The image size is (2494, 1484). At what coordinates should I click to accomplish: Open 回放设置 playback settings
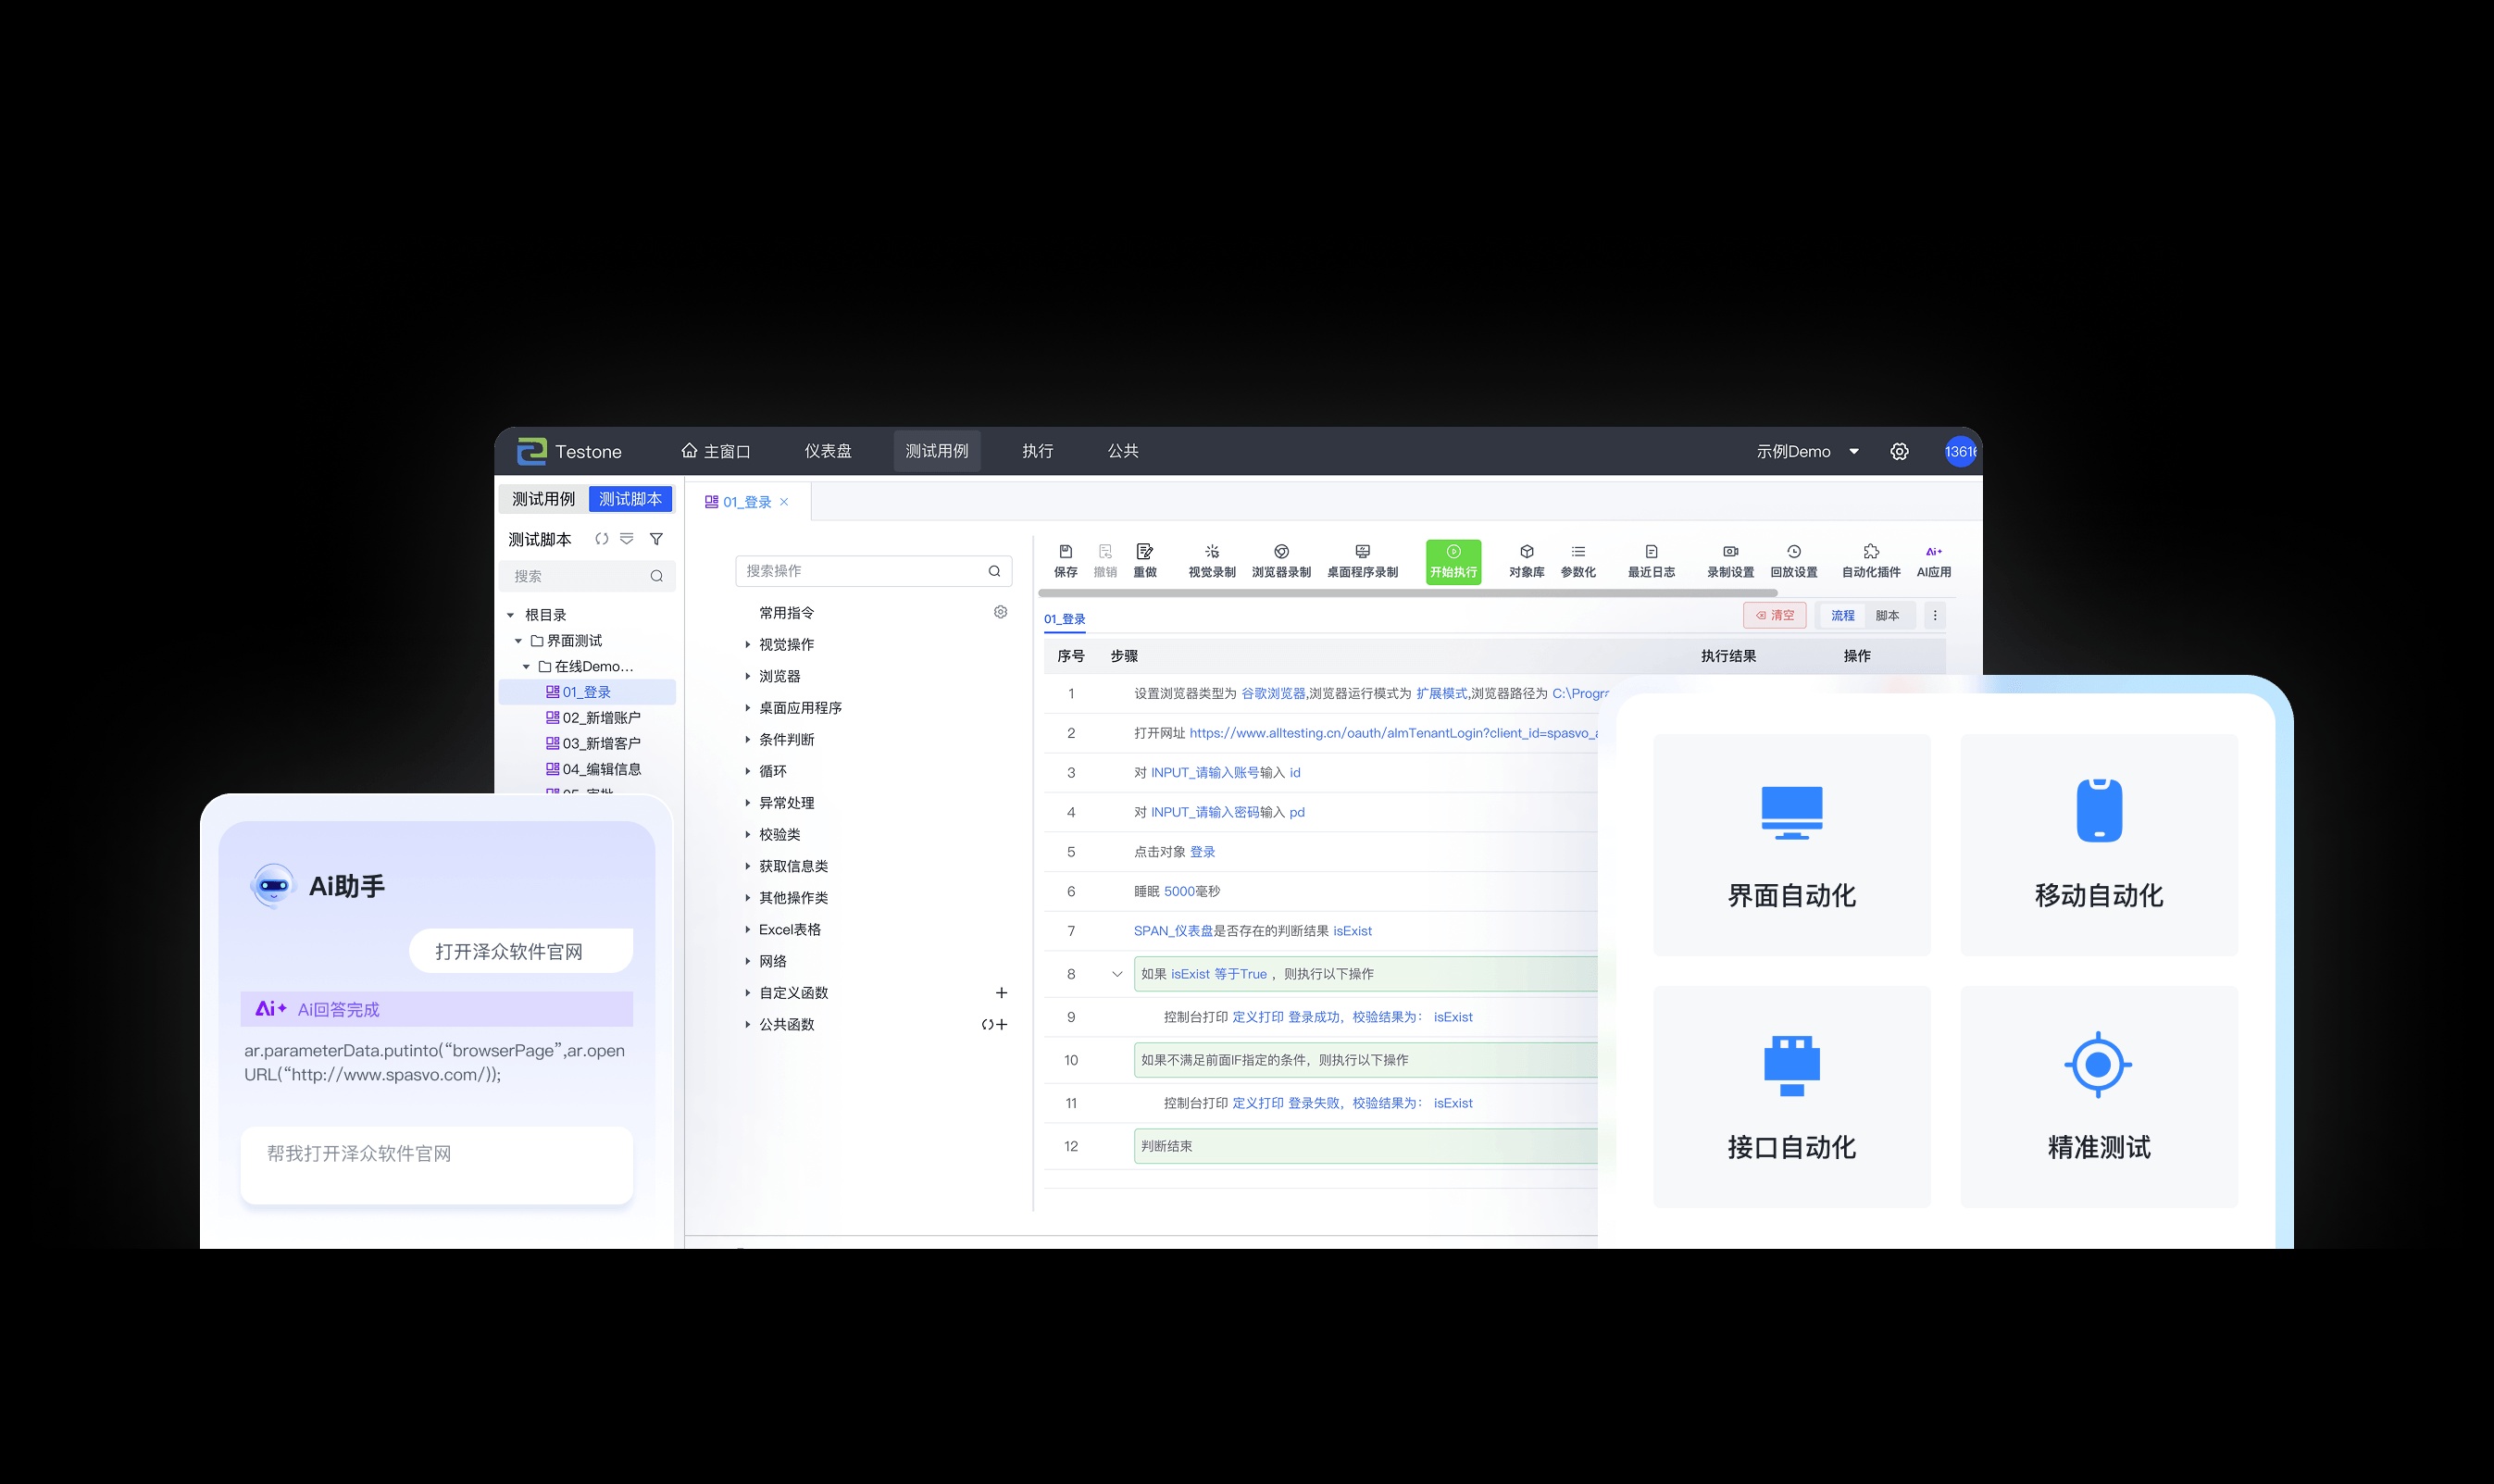click(1794, 561)
